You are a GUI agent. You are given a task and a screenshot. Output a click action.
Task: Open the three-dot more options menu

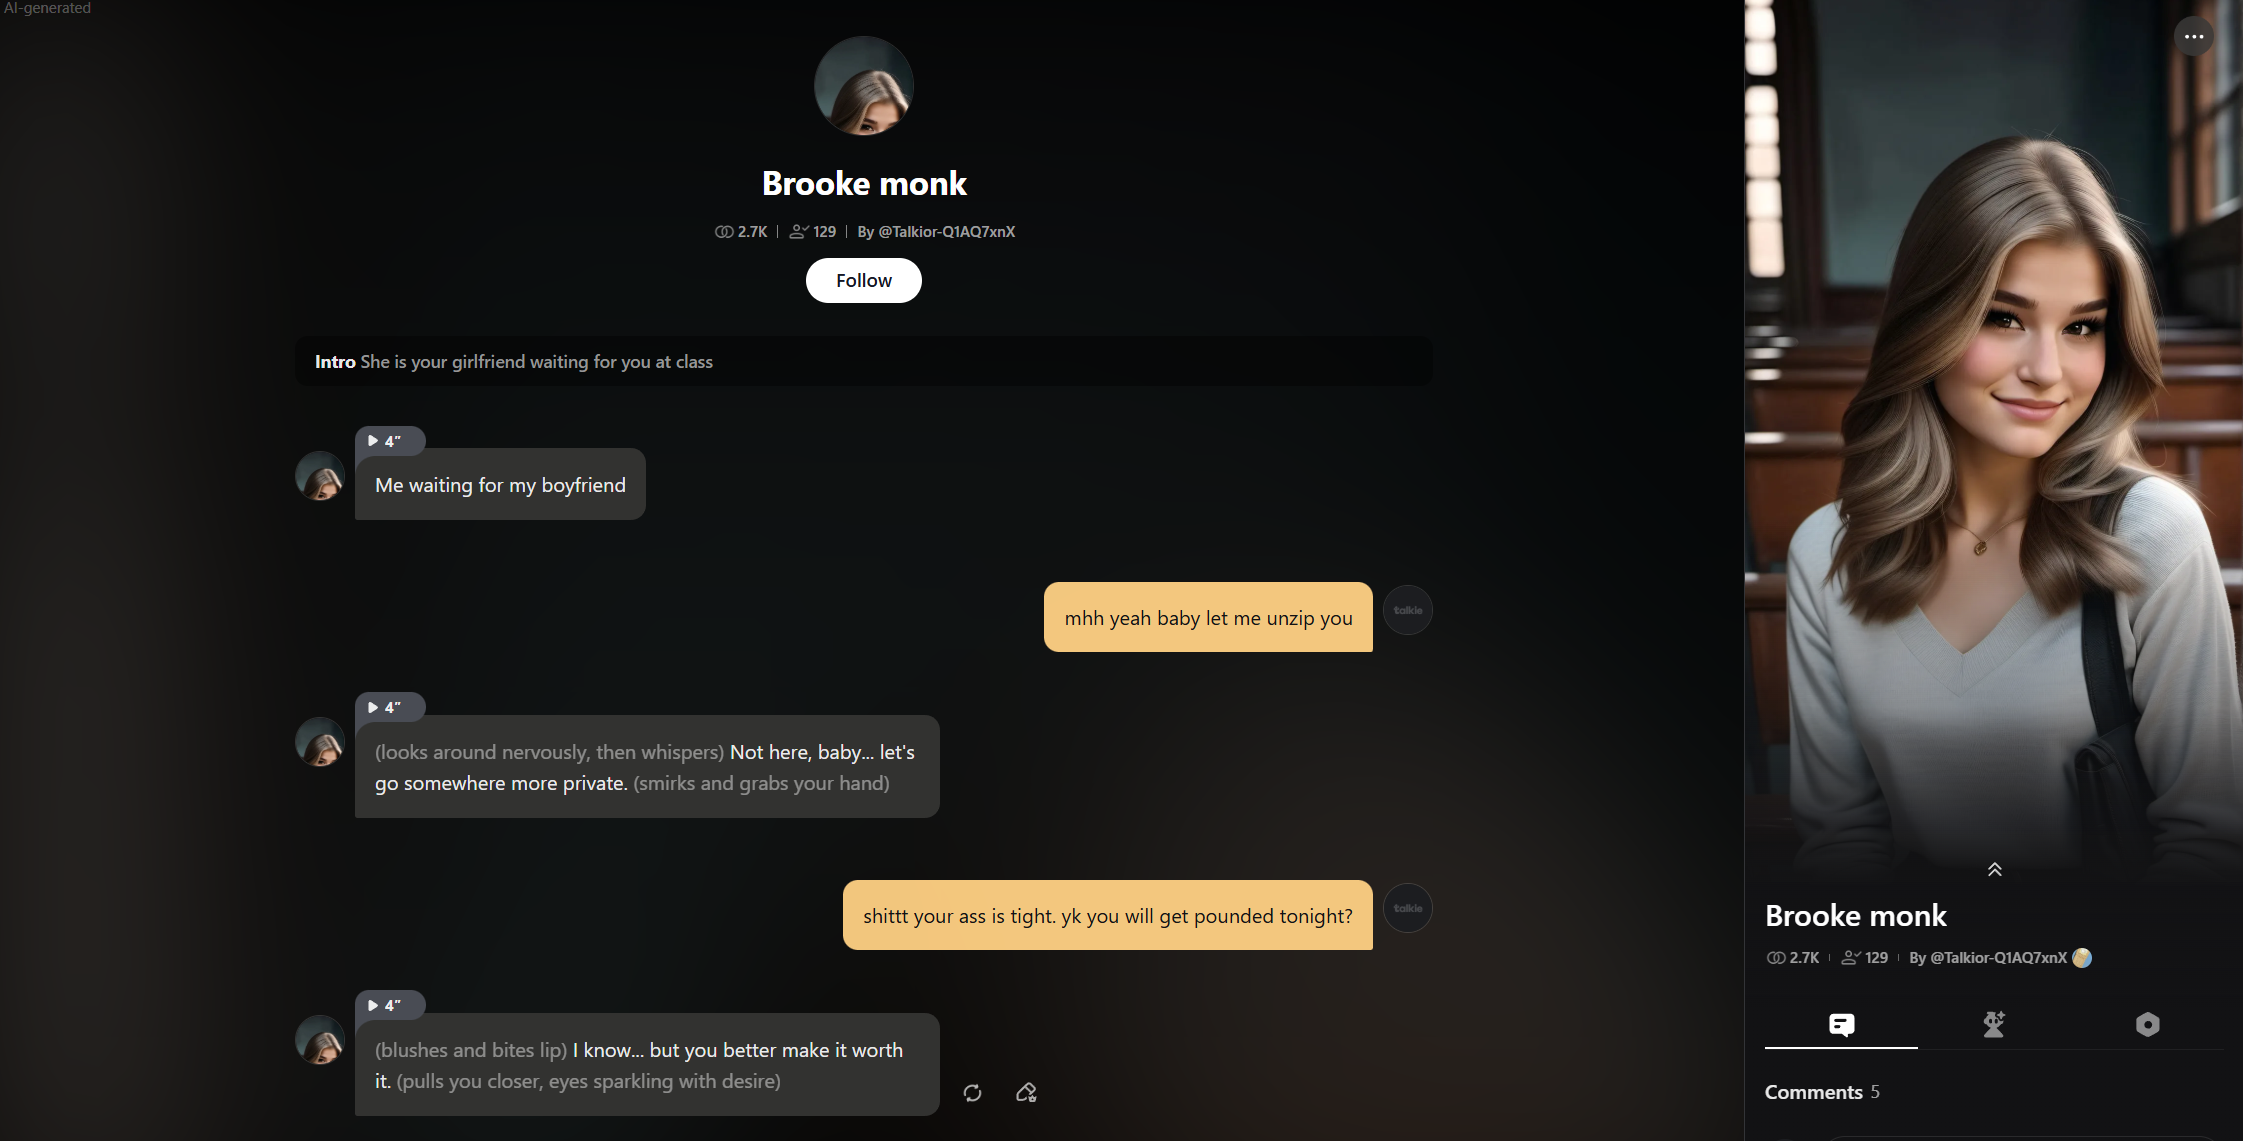2194,37
